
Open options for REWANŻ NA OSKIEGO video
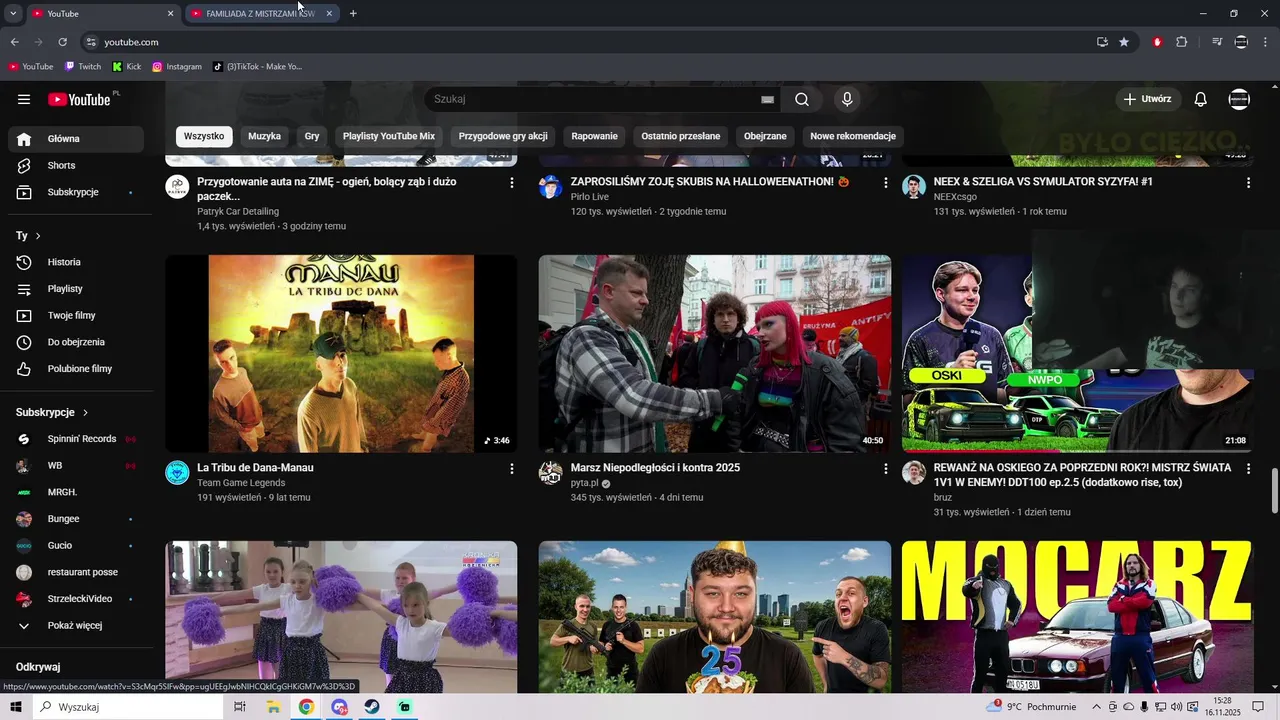[1248, 469]
